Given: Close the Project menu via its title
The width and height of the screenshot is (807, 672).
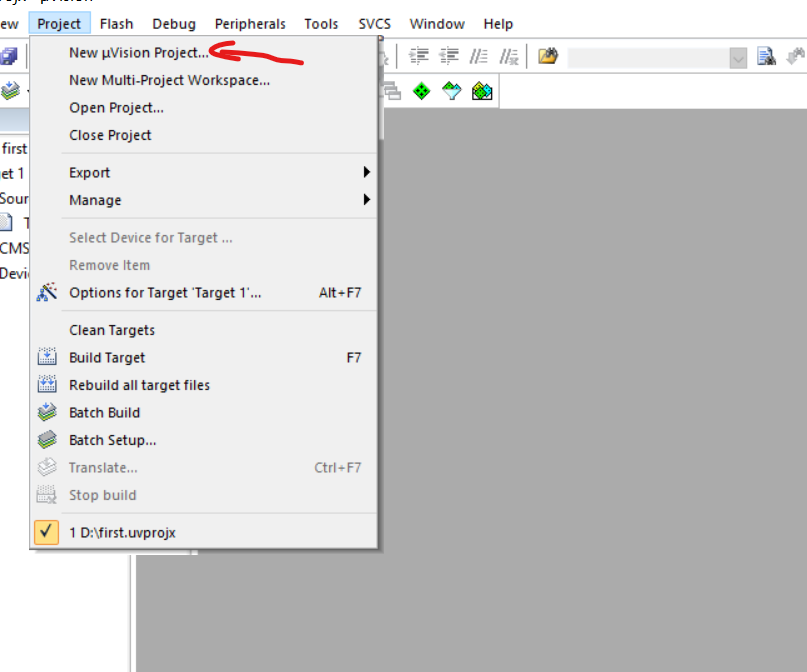Looking at the screenshot, I should click(59, 24).
